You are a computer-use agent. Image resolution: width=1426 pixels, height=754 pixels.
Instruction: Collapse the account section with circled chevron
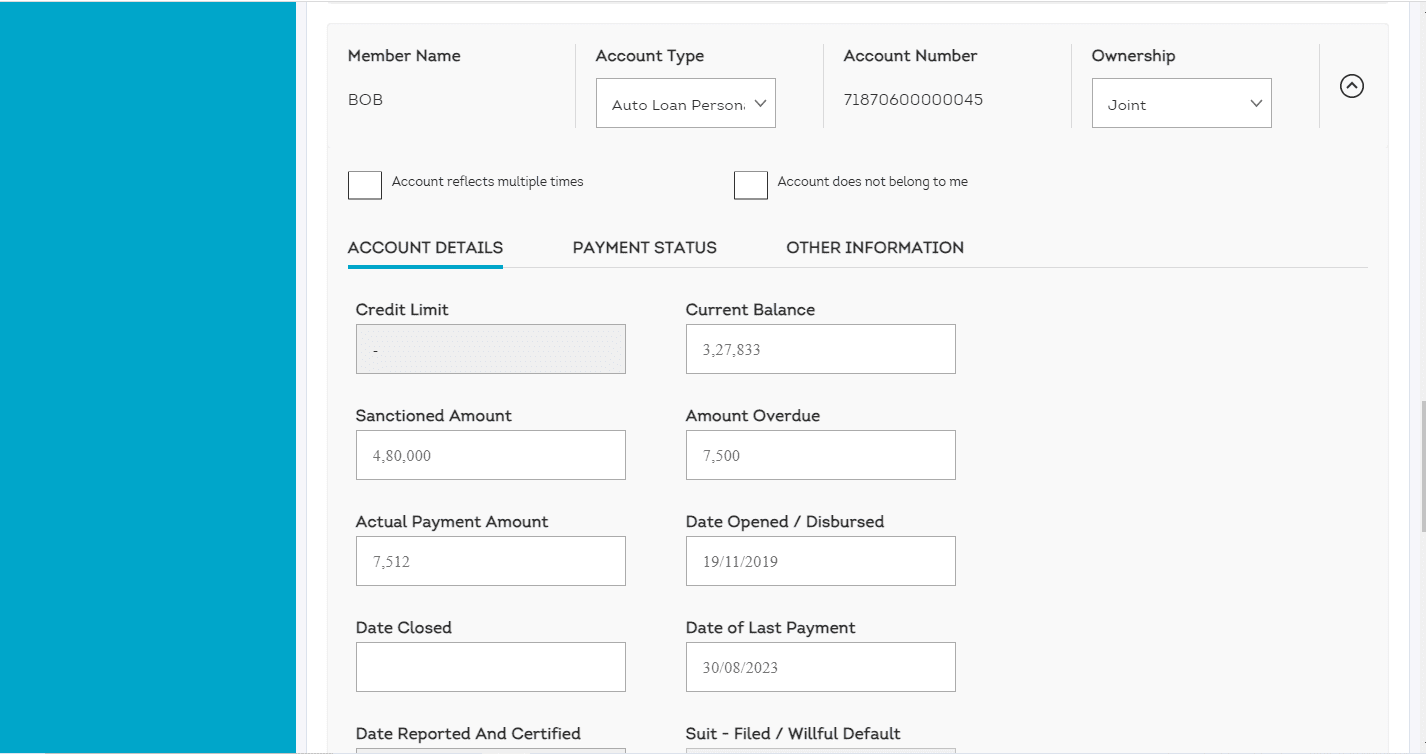click(1351, 86)
